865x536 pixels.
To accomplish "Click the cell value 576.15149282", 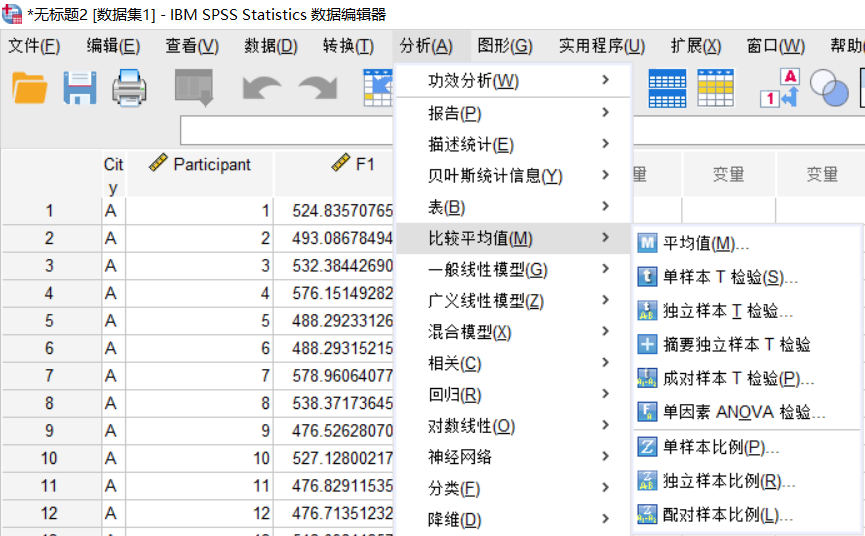I will (x=342, y=293).
